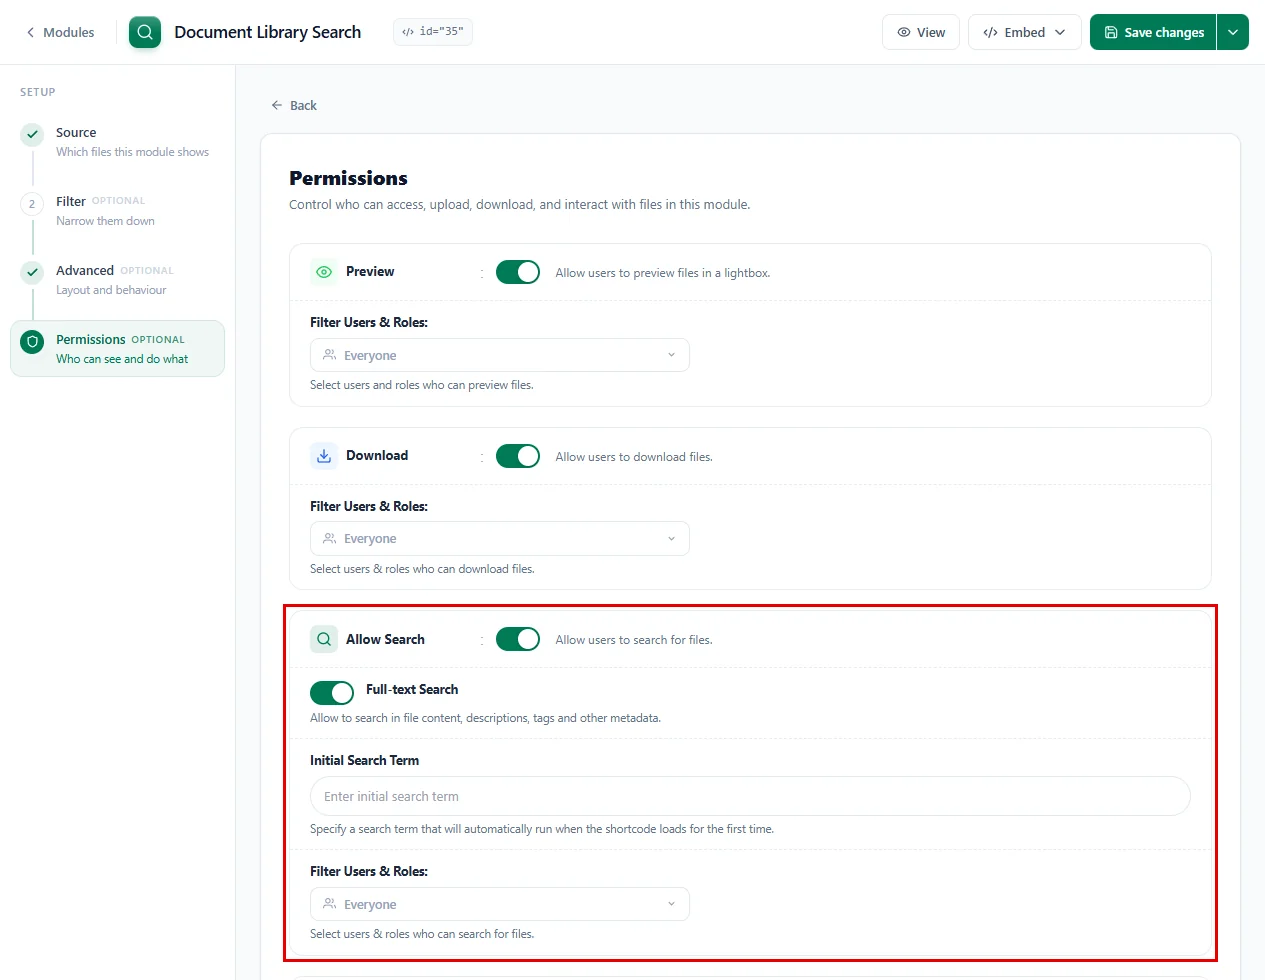The width and height of the screenshot is (1265, 980).
Task: Copy the id="35" shortcode badge
Action: (x=433, y=32)
